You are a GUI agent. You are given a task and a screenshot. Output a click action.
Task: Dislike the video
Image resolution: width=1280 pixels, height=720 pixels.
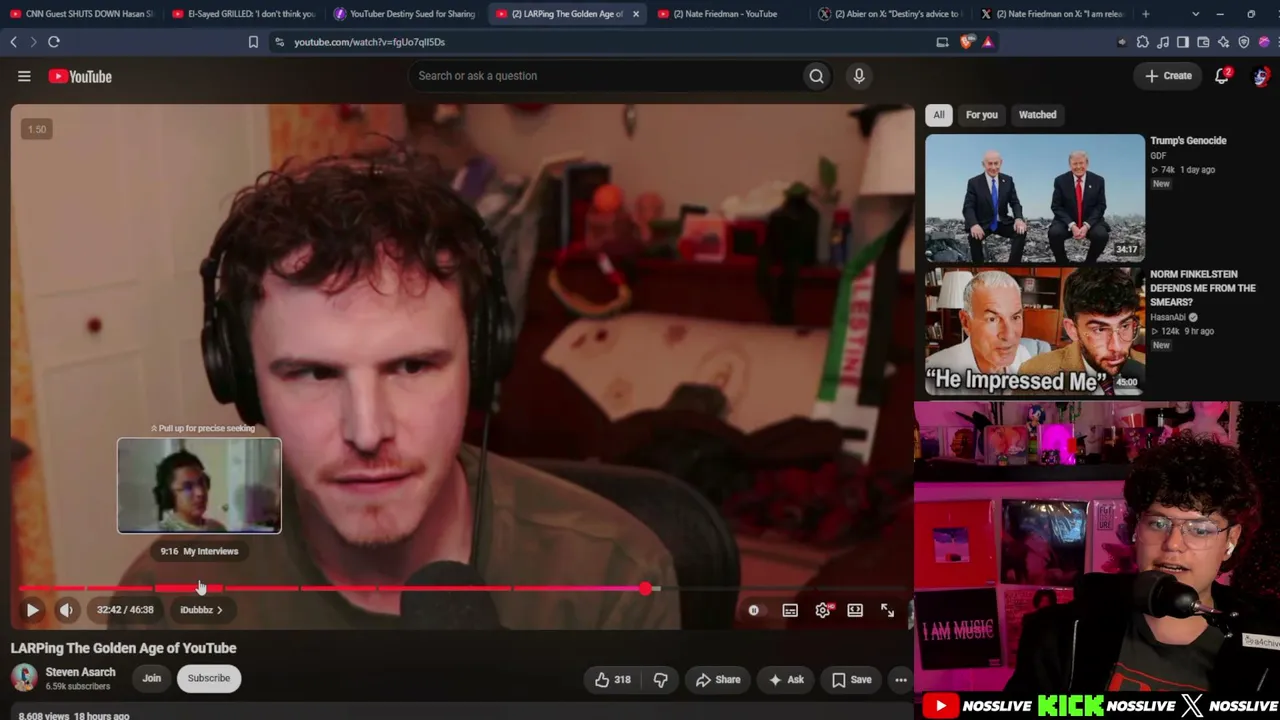(x=661, y=680)
